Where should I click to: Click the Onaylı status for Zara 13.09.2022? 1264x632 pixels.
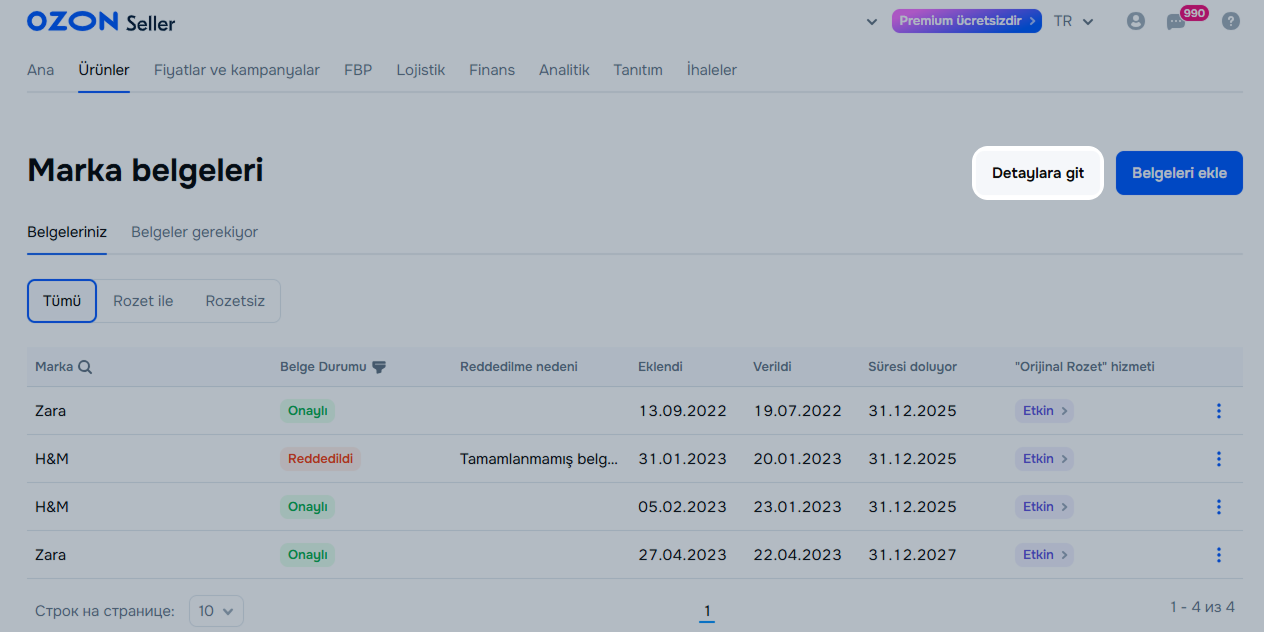tap(307, 411)
